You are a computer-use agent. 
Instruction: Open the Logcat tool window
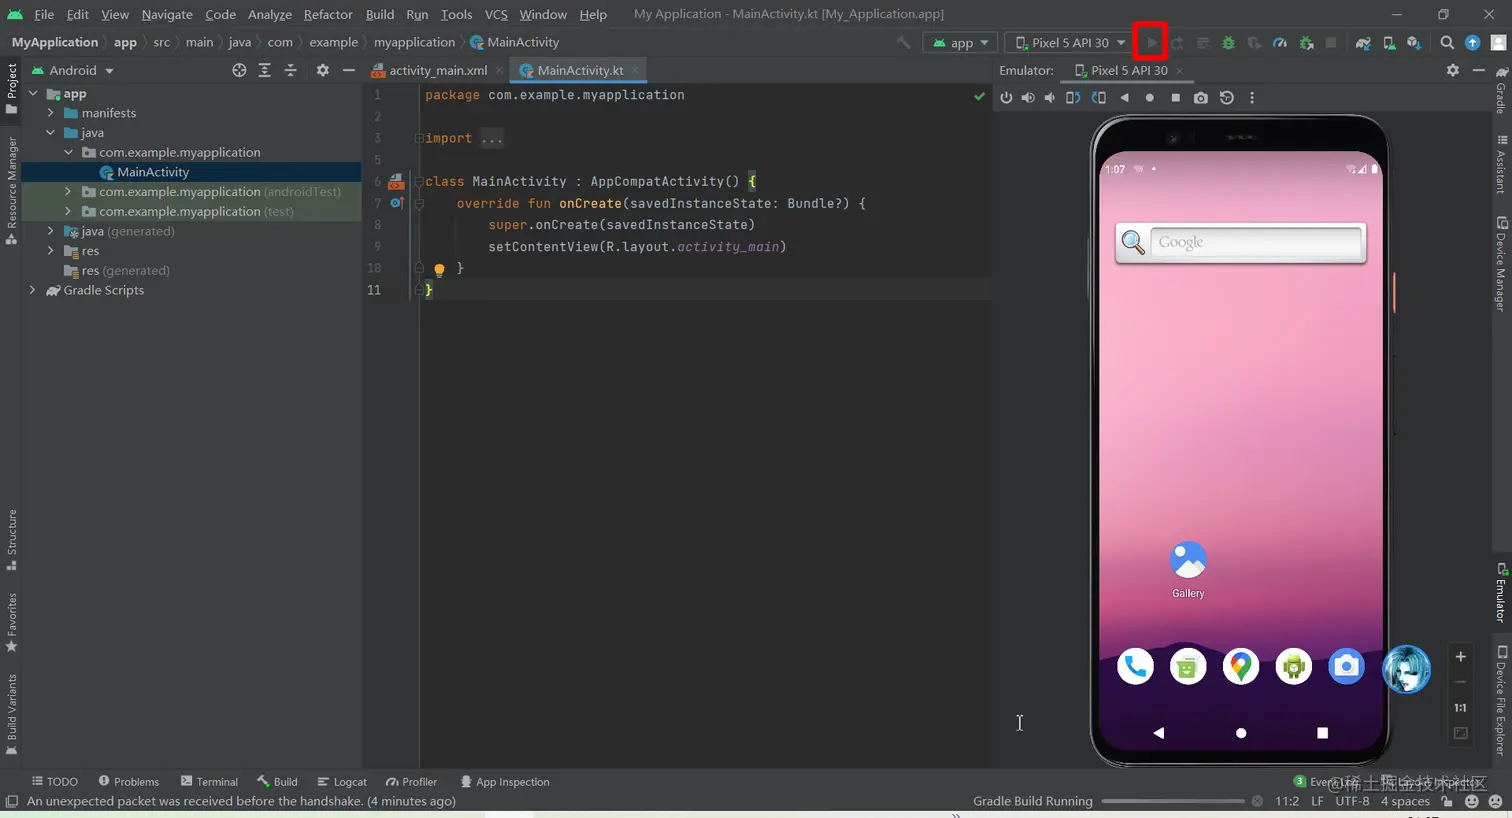point(342,782)
